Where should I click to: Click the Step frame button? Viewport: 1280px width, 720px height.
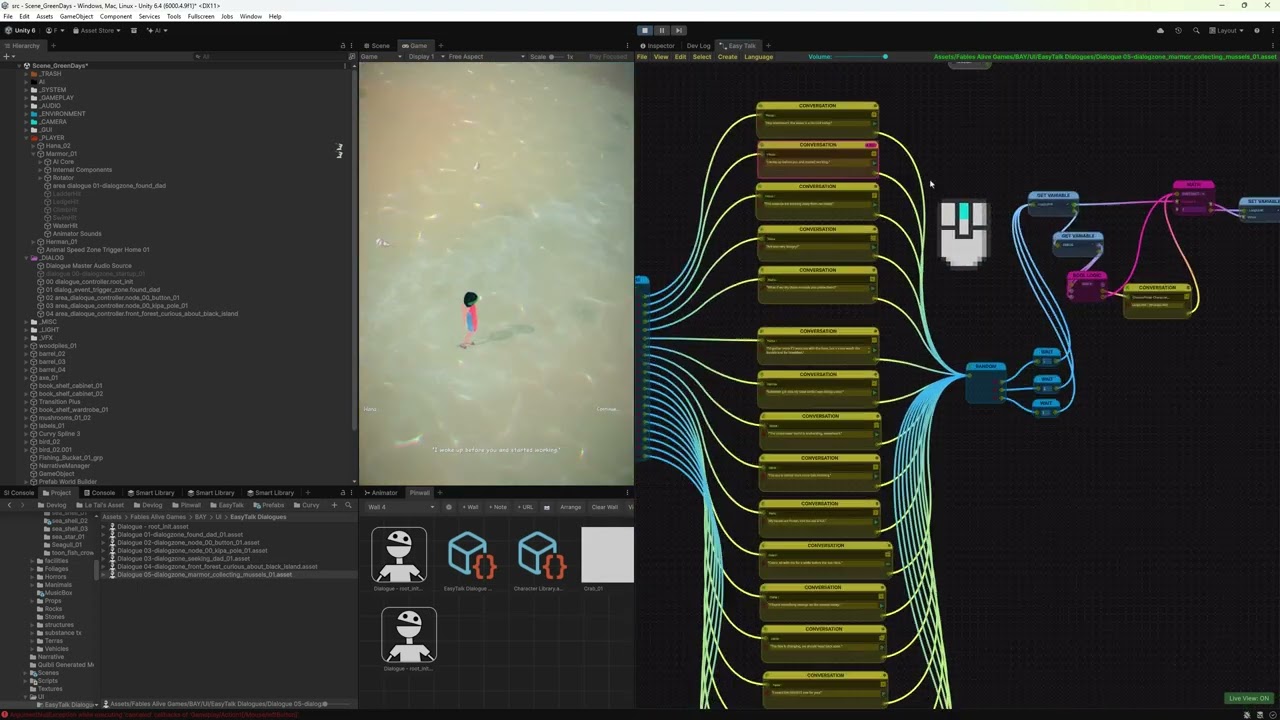(678, 30)
